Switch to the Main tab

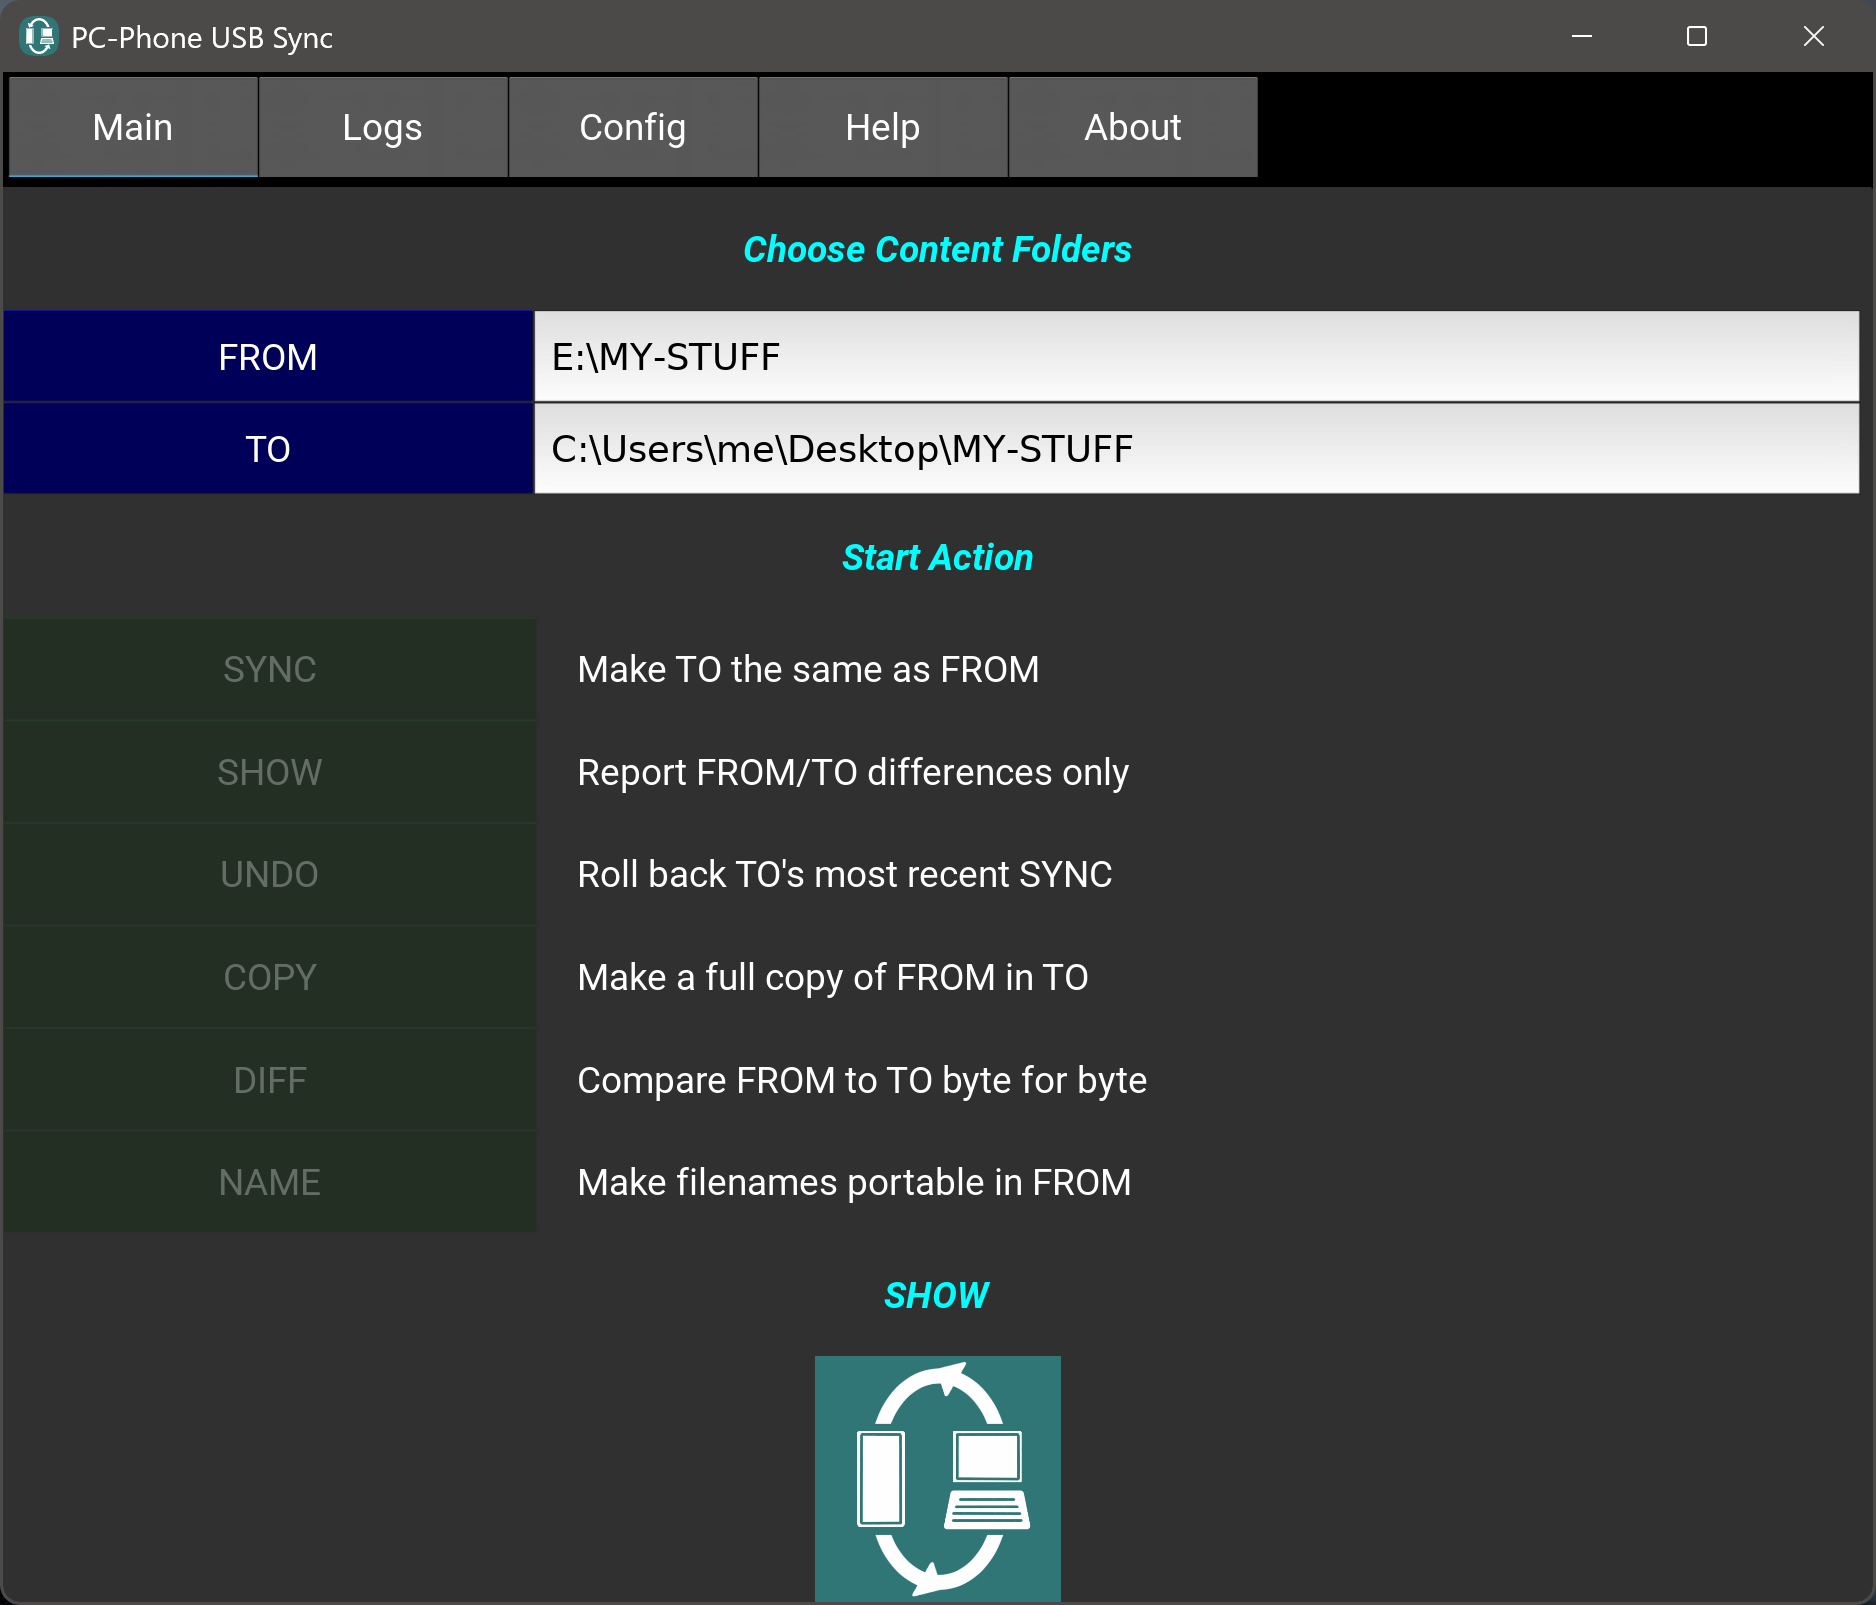133,127
